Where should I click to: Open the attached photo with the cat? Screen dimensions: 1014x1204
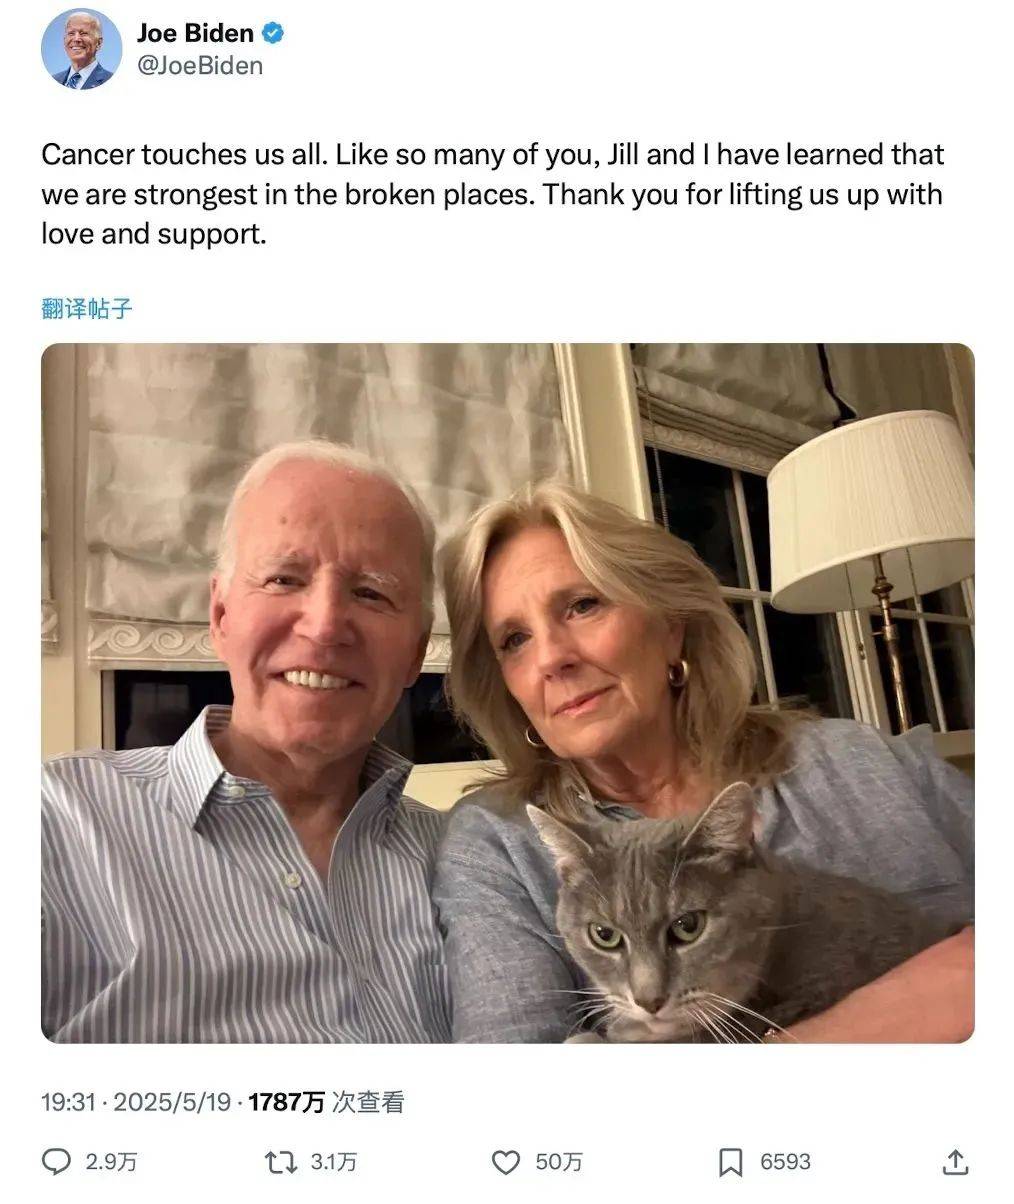tap(507, 693)
